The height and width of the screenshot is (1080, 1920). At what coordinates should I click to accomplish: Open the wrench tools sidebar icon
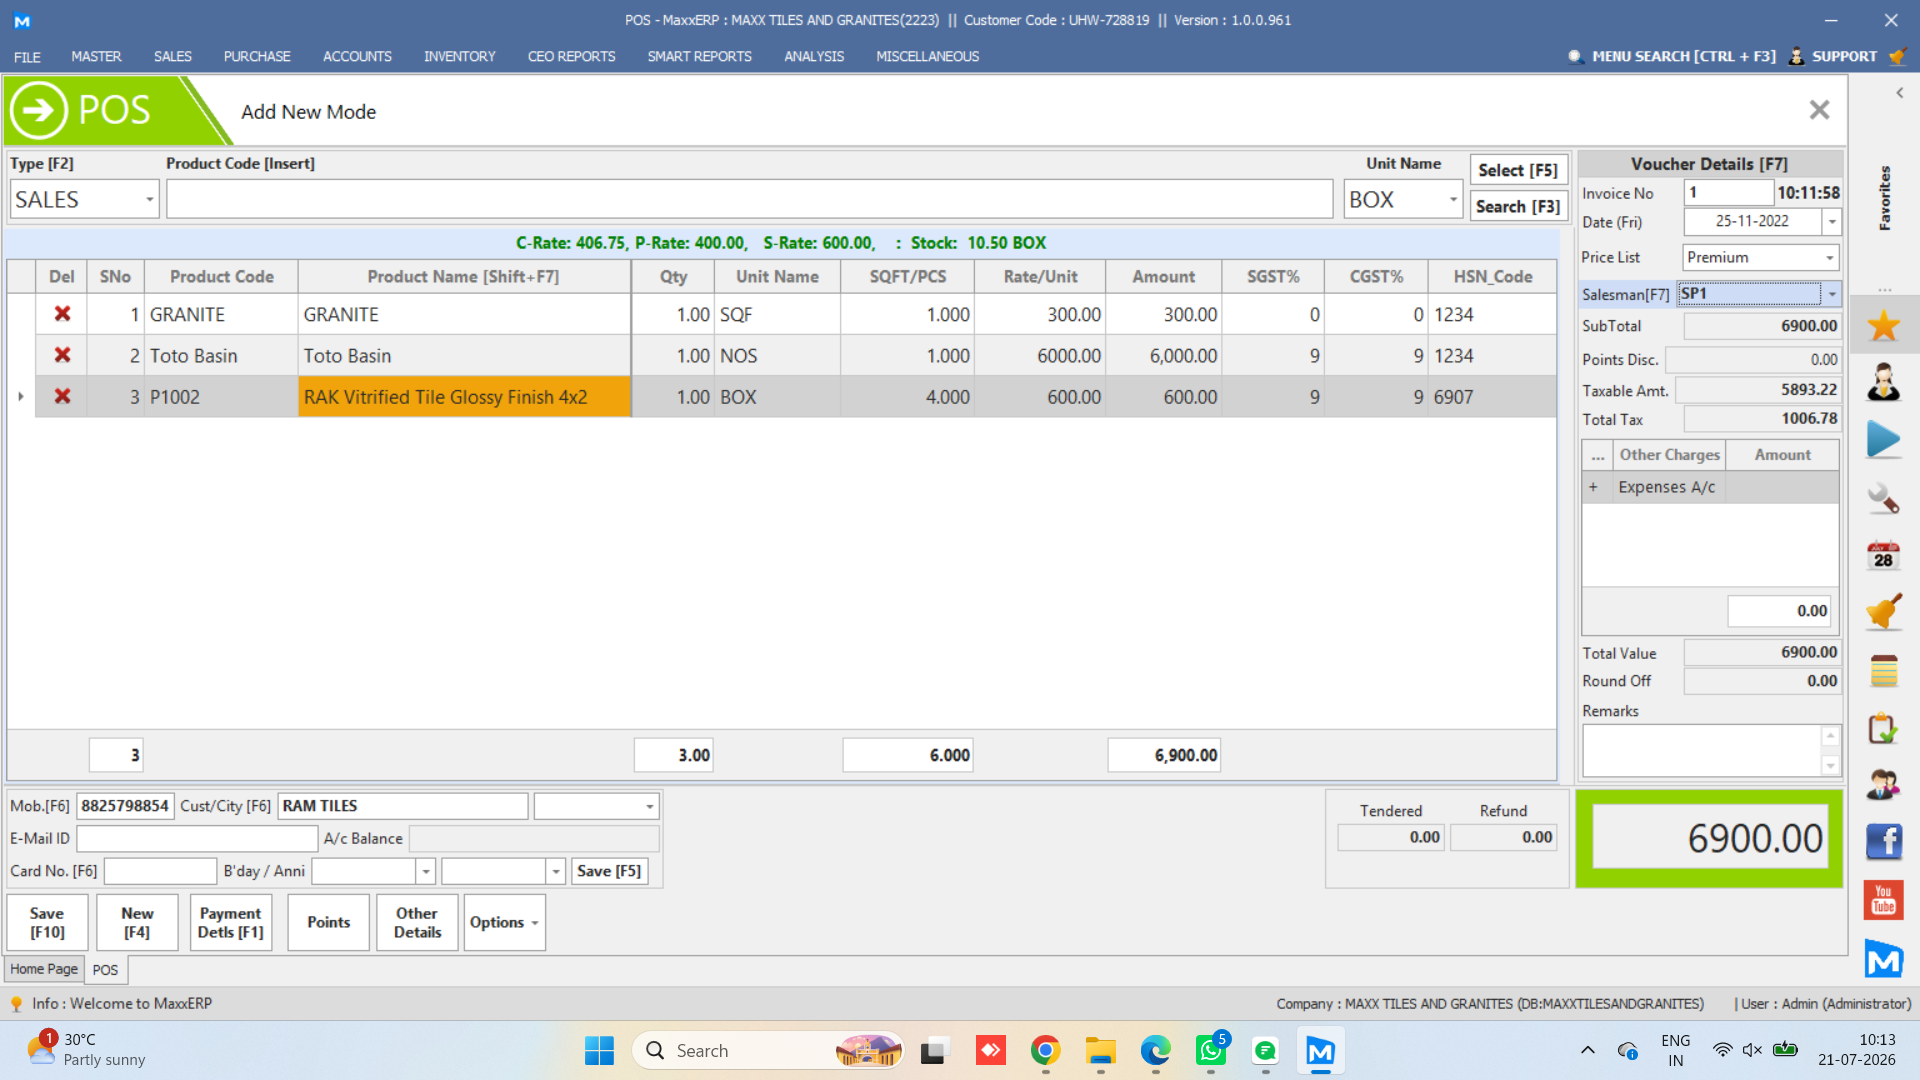coord(1883,498)
